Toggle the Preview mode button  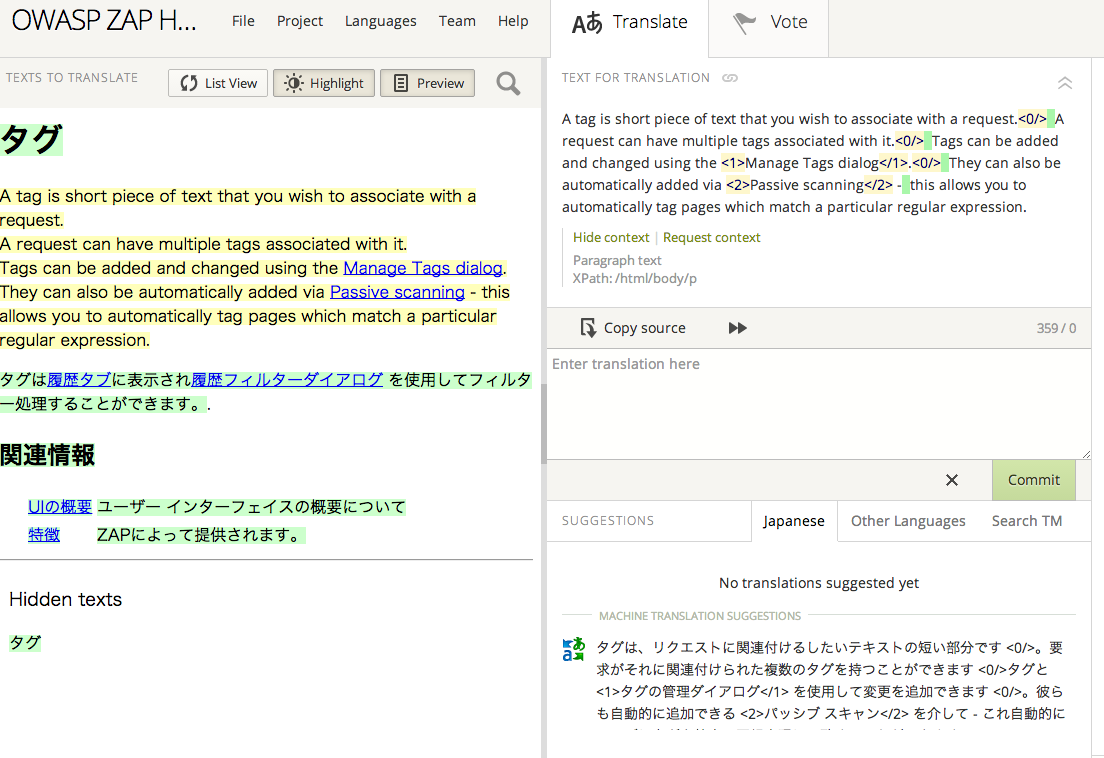[428, 83]
